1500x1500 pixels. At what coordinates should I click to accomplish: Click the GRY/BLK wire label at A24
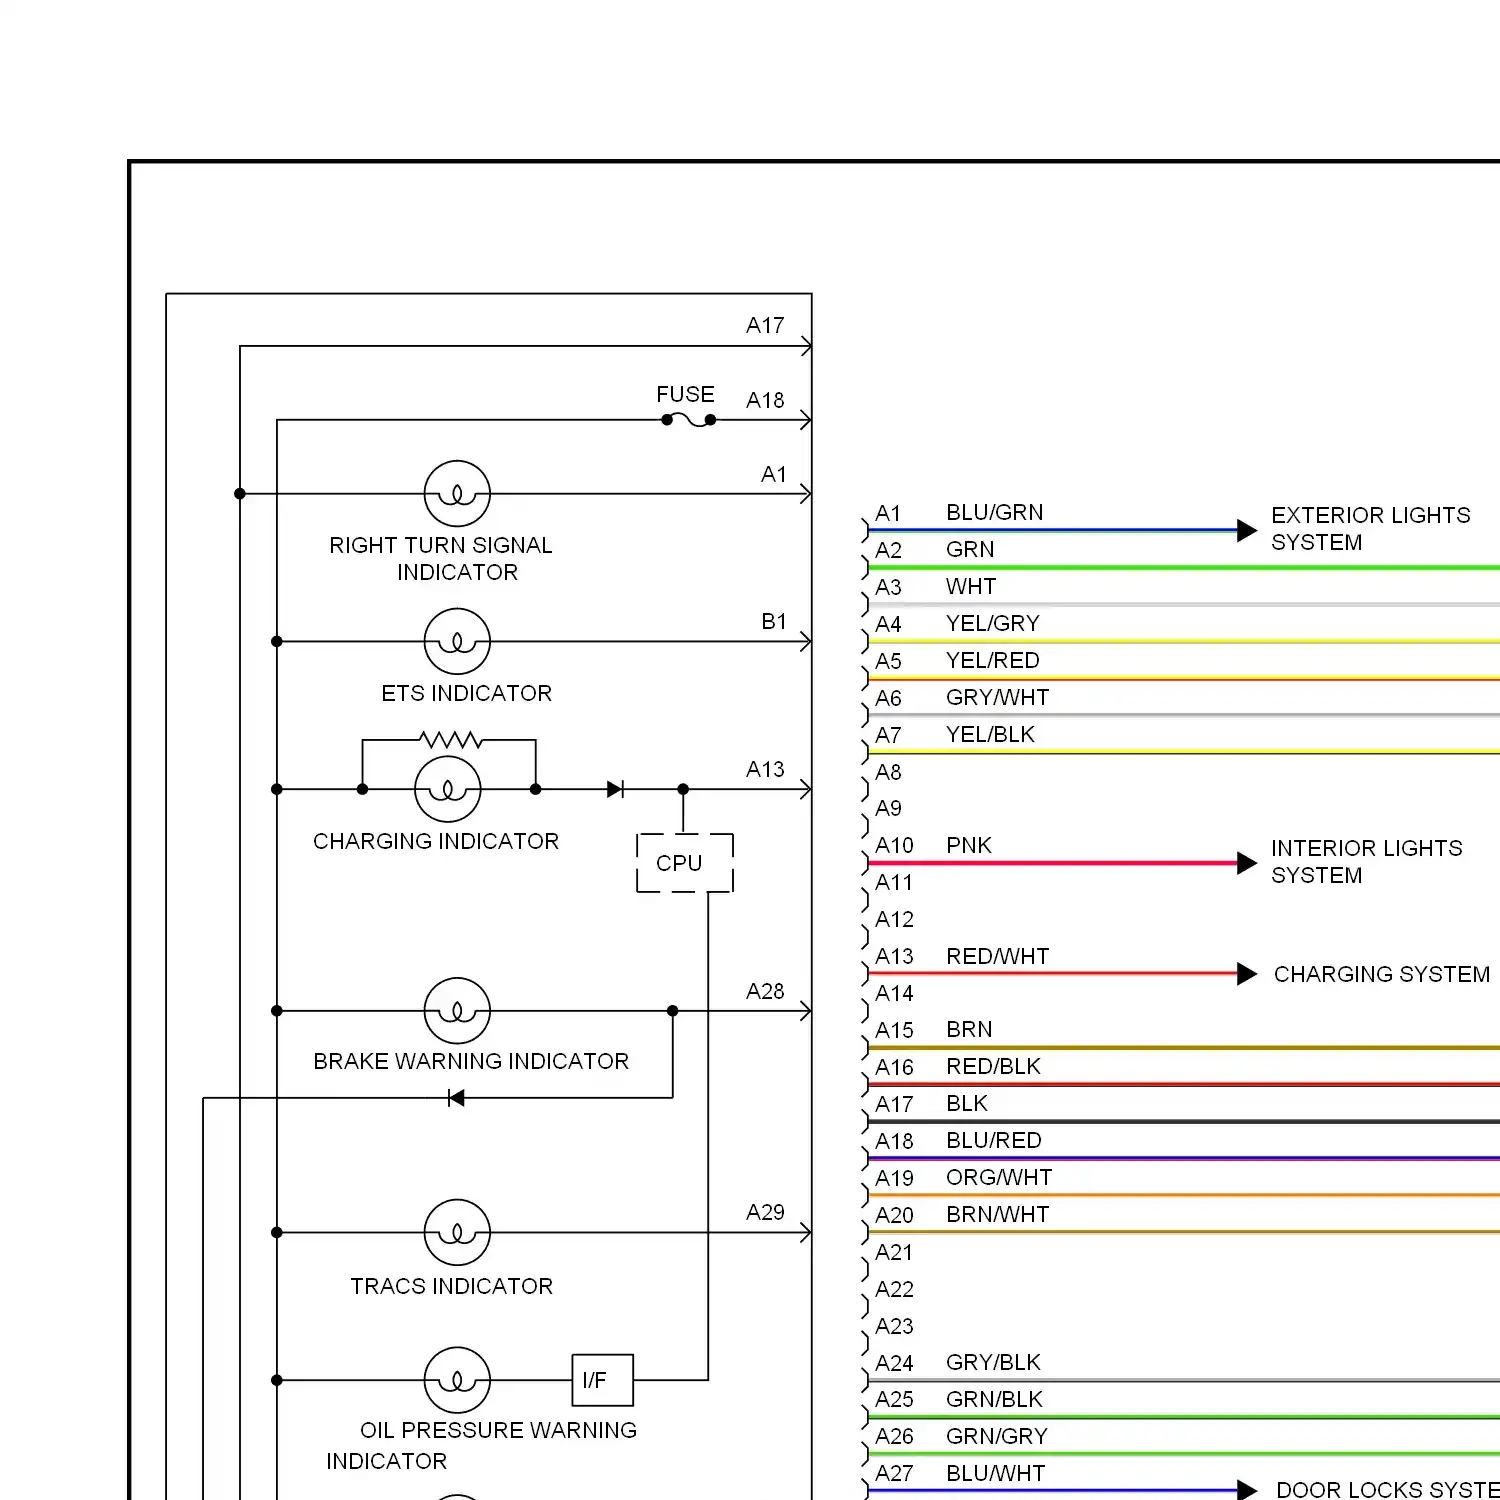[993, 1362]
